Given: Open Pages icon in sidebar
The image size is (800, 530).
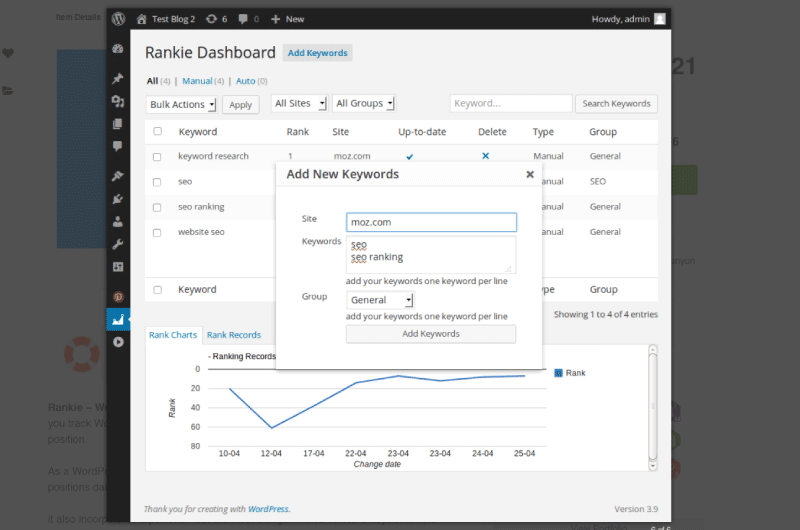Looking at the screenshot, I should [x=118, y=123].
